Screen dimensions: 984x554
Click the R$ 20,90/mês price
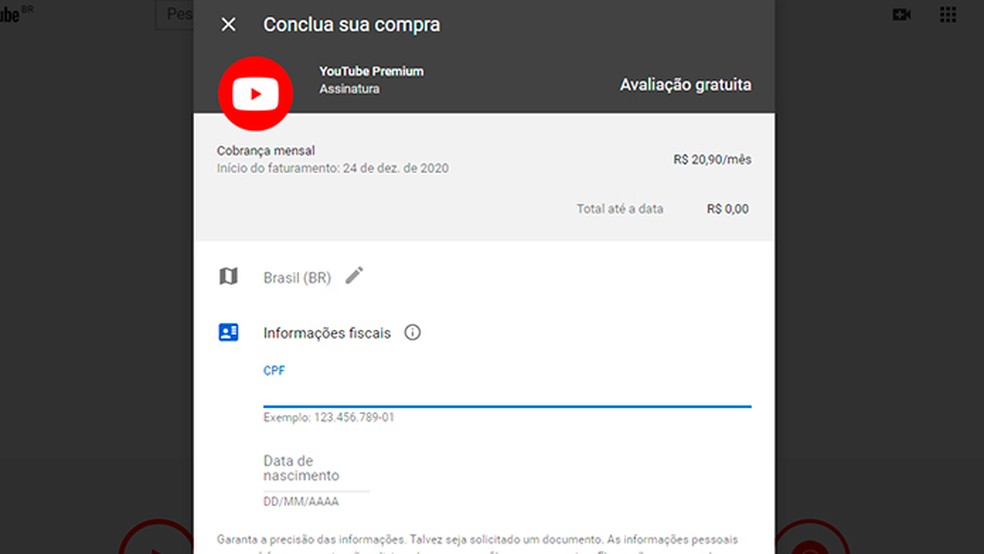712,159
